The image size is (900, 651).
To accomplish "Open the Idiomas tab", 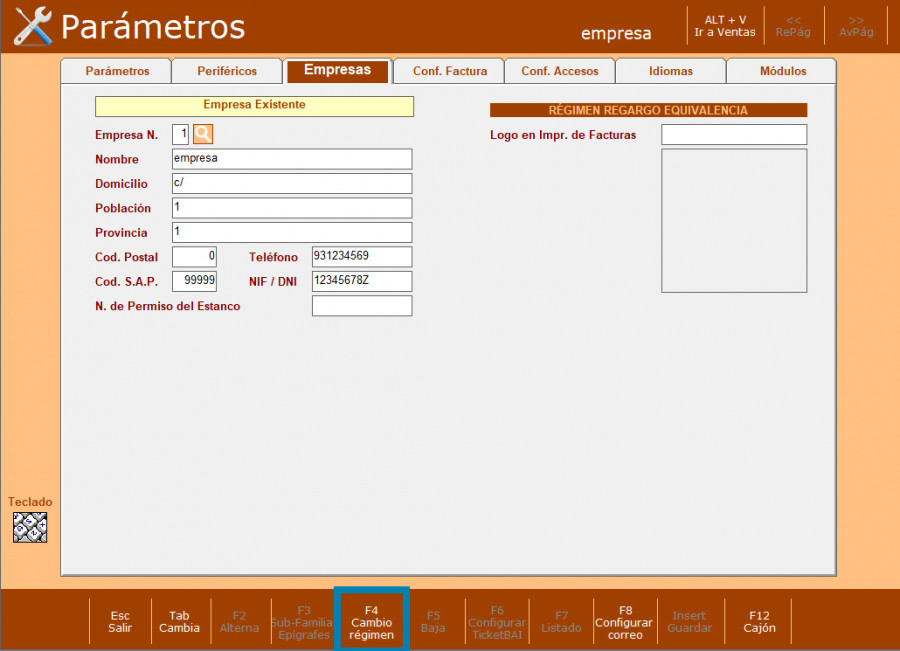I will [671, 71].
